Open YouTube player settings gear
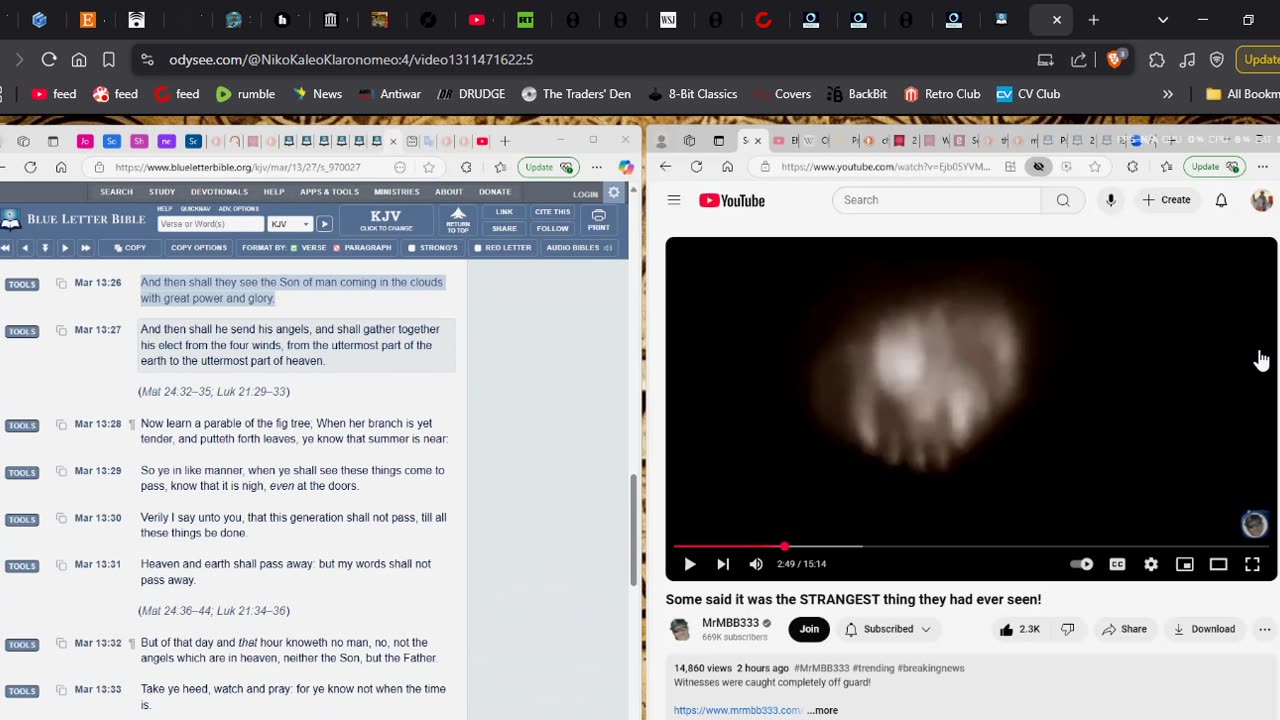 (1151, 564)
